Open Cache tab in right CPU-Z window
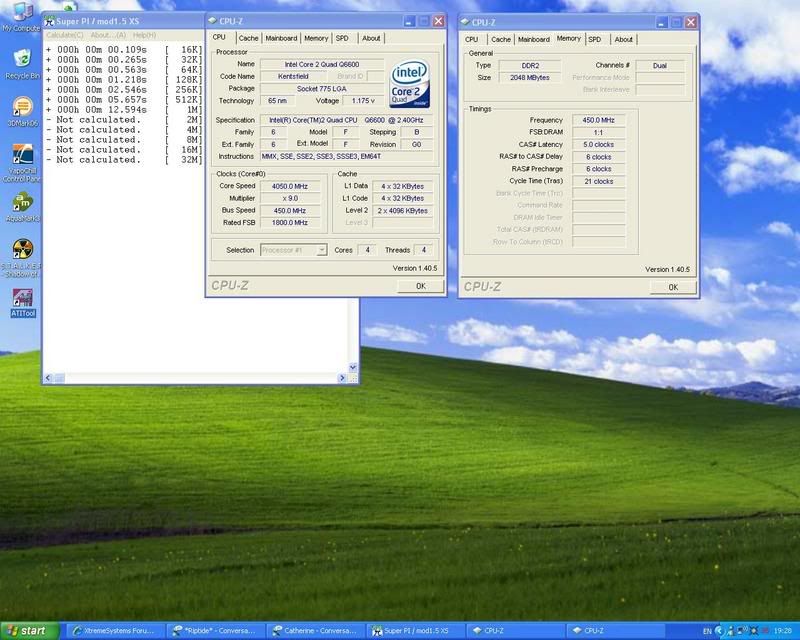The image size is (800, 640). (x=501, y=39)
